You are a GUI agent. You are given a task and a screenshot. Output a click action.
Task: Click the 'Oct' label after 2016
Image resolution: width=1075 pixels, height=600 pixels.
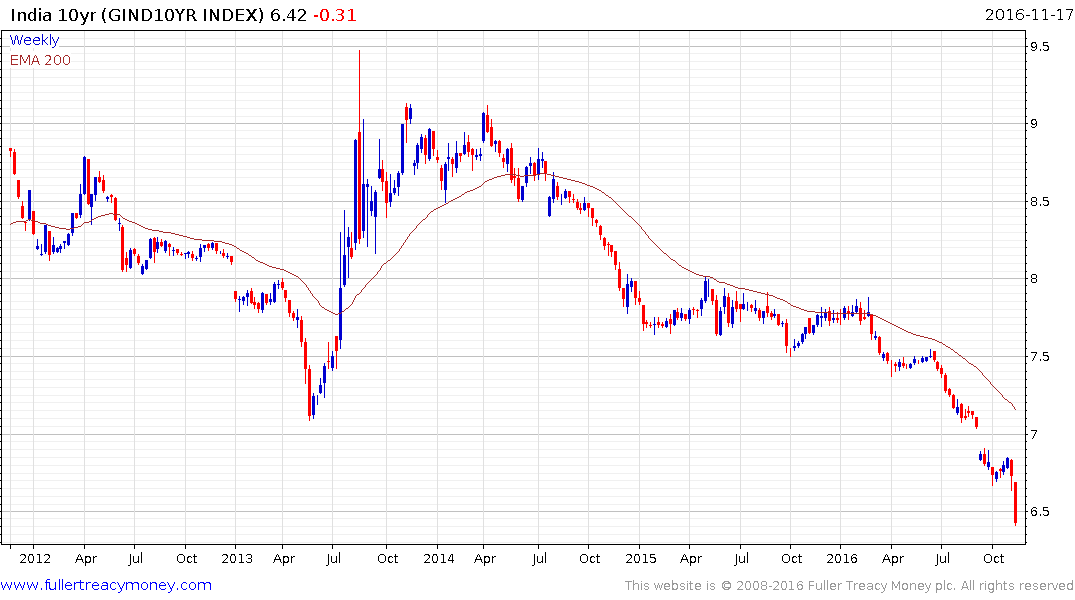[x=993, y=558]
